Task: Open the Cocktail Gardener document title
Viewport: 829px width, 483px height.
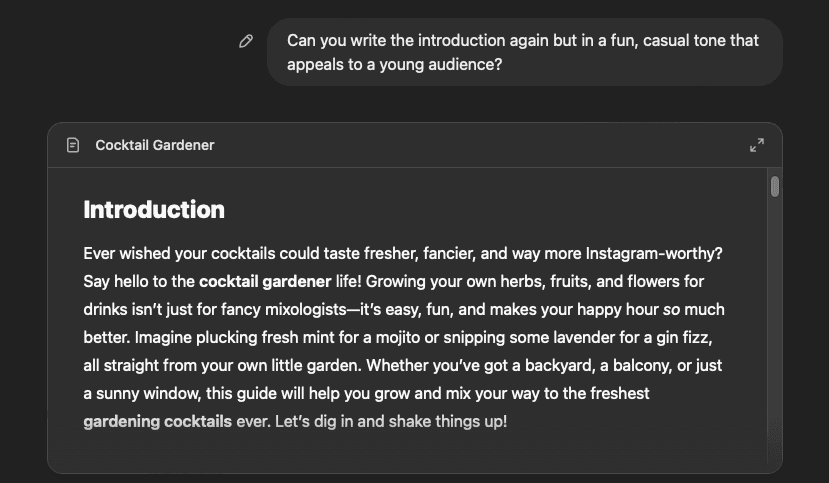Action: (x=154, y=145)
